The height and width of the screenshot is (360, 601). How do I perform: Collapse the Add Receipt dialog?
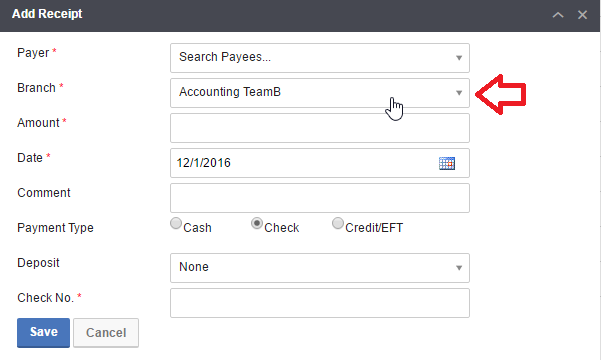(558, 15)
